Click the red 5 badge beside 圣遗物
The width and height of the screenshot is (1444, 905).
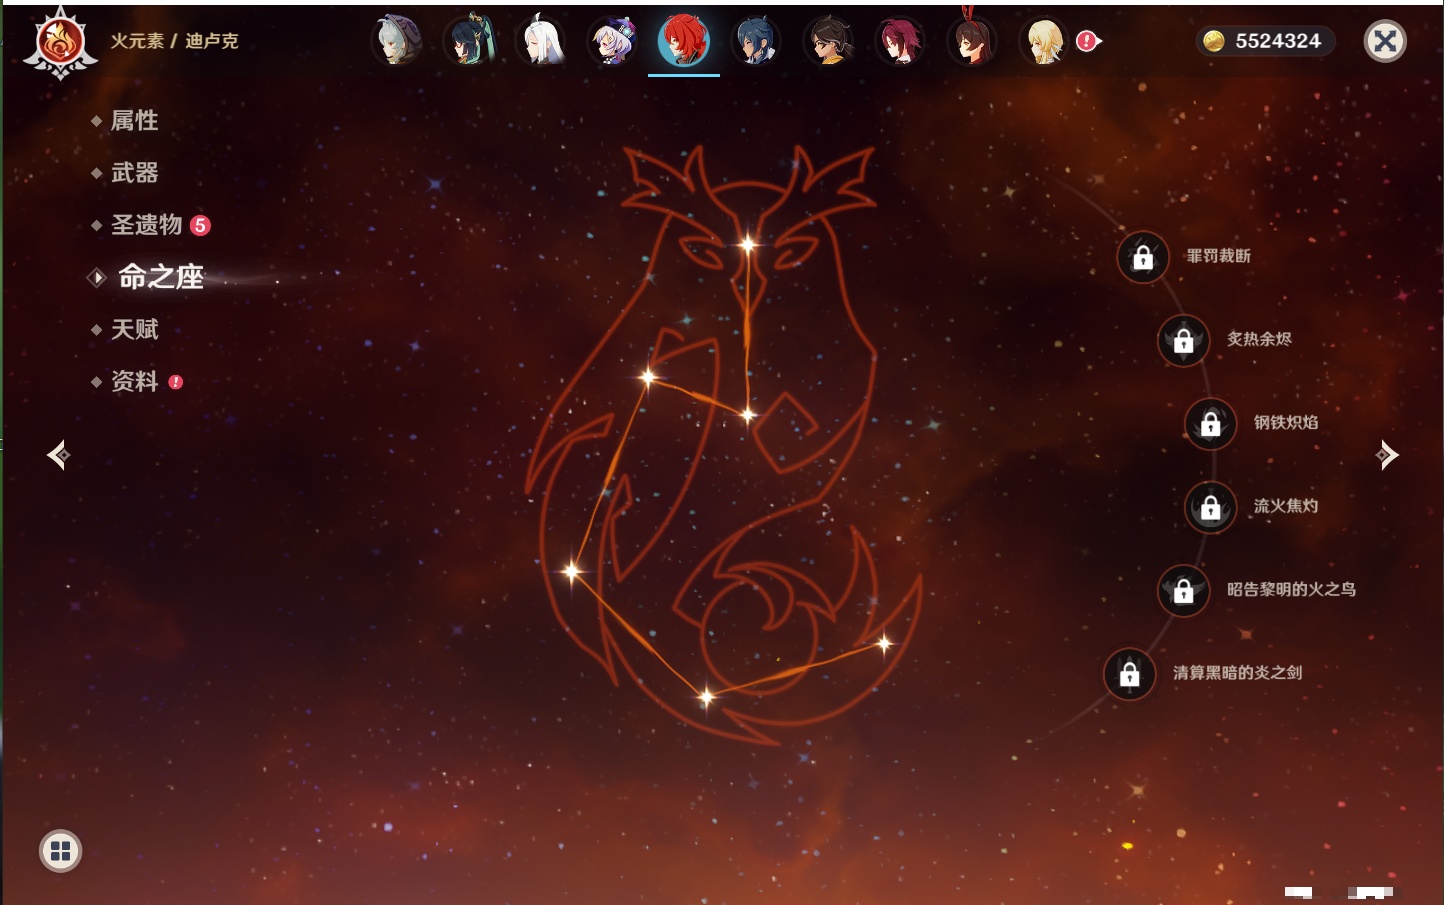pyautogui.click(x=200, y=225)
